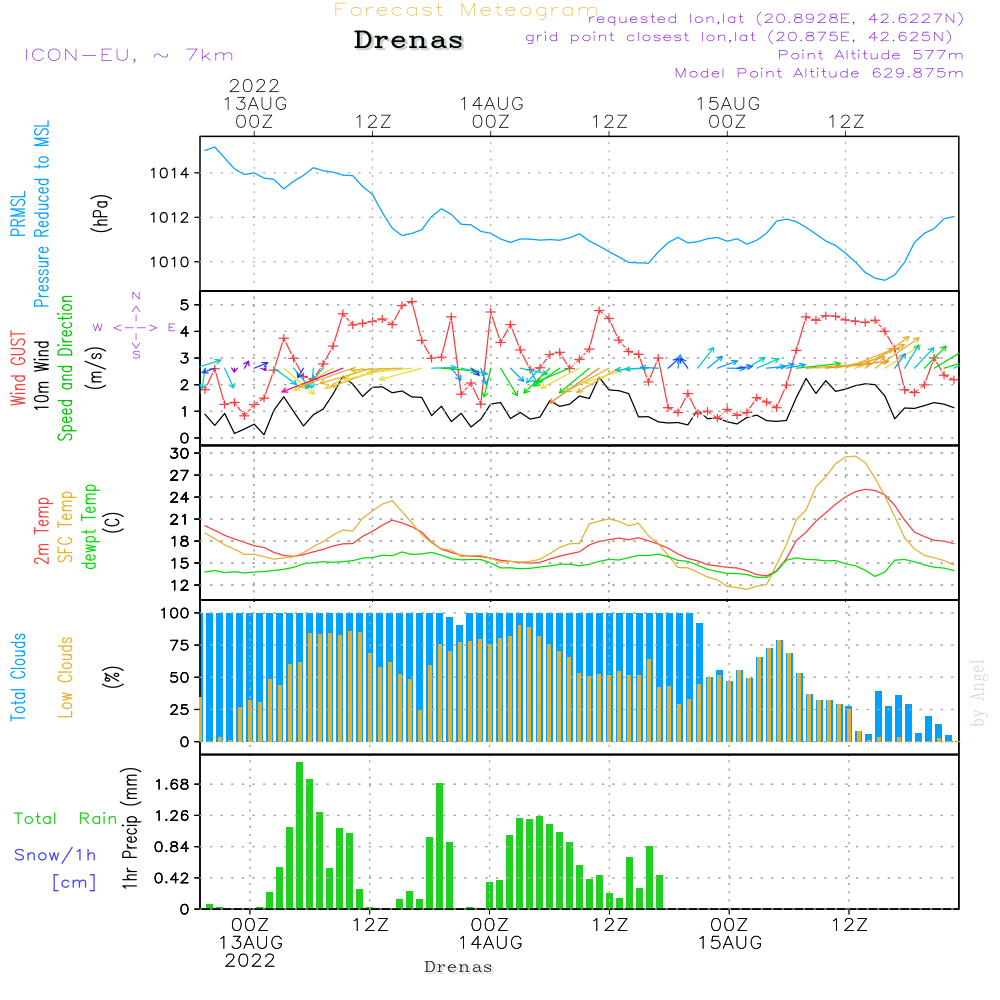Click the bold 'Drenas' chart title
This screenshot has width=1000, height=1000.
(409, 40)
